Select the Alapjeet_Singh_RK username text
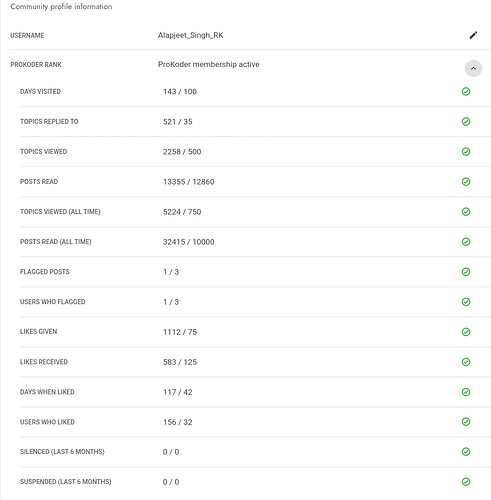The image size is (491, 500). click(x=190, y=35)
